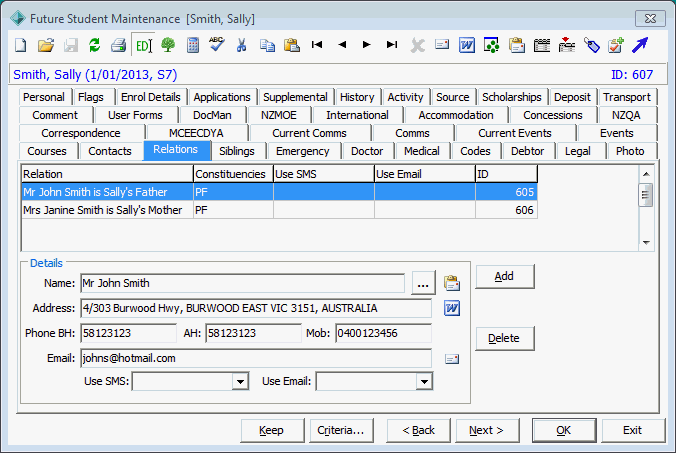Image resolution: width=676 pixels, height=453 pixels.
Task: Select Mr John Smith is Sally's Father row
Action: point(279,192)
